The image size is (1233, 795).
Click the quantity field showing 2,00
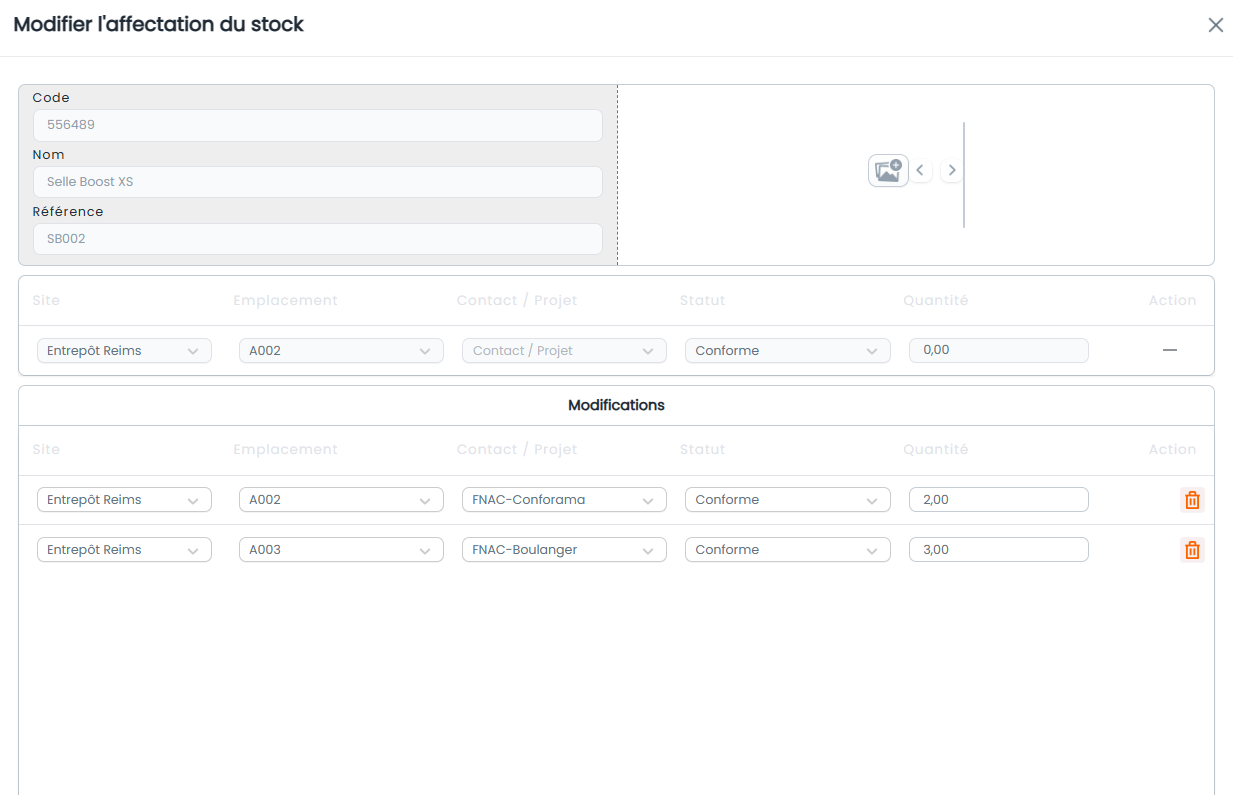[x=998, y=500]
